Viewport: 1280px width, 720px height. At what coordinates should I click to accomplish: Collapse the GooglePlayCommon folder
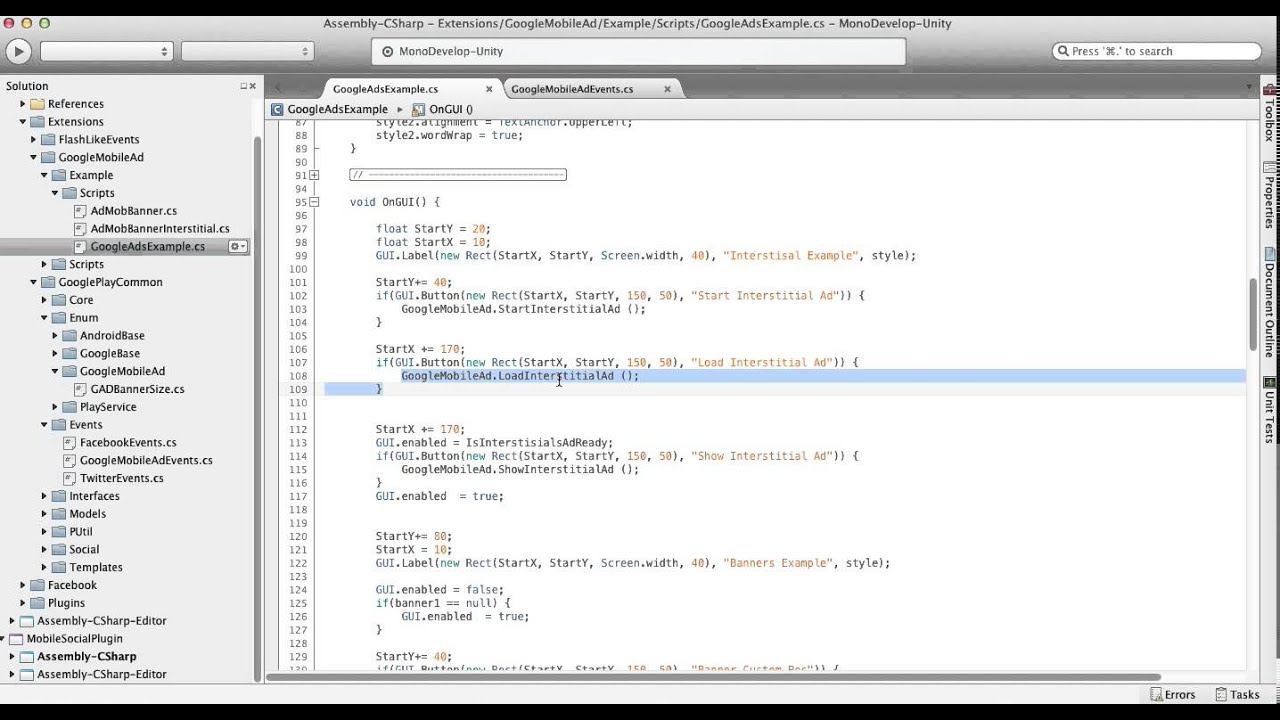click(x=33, y=282)
